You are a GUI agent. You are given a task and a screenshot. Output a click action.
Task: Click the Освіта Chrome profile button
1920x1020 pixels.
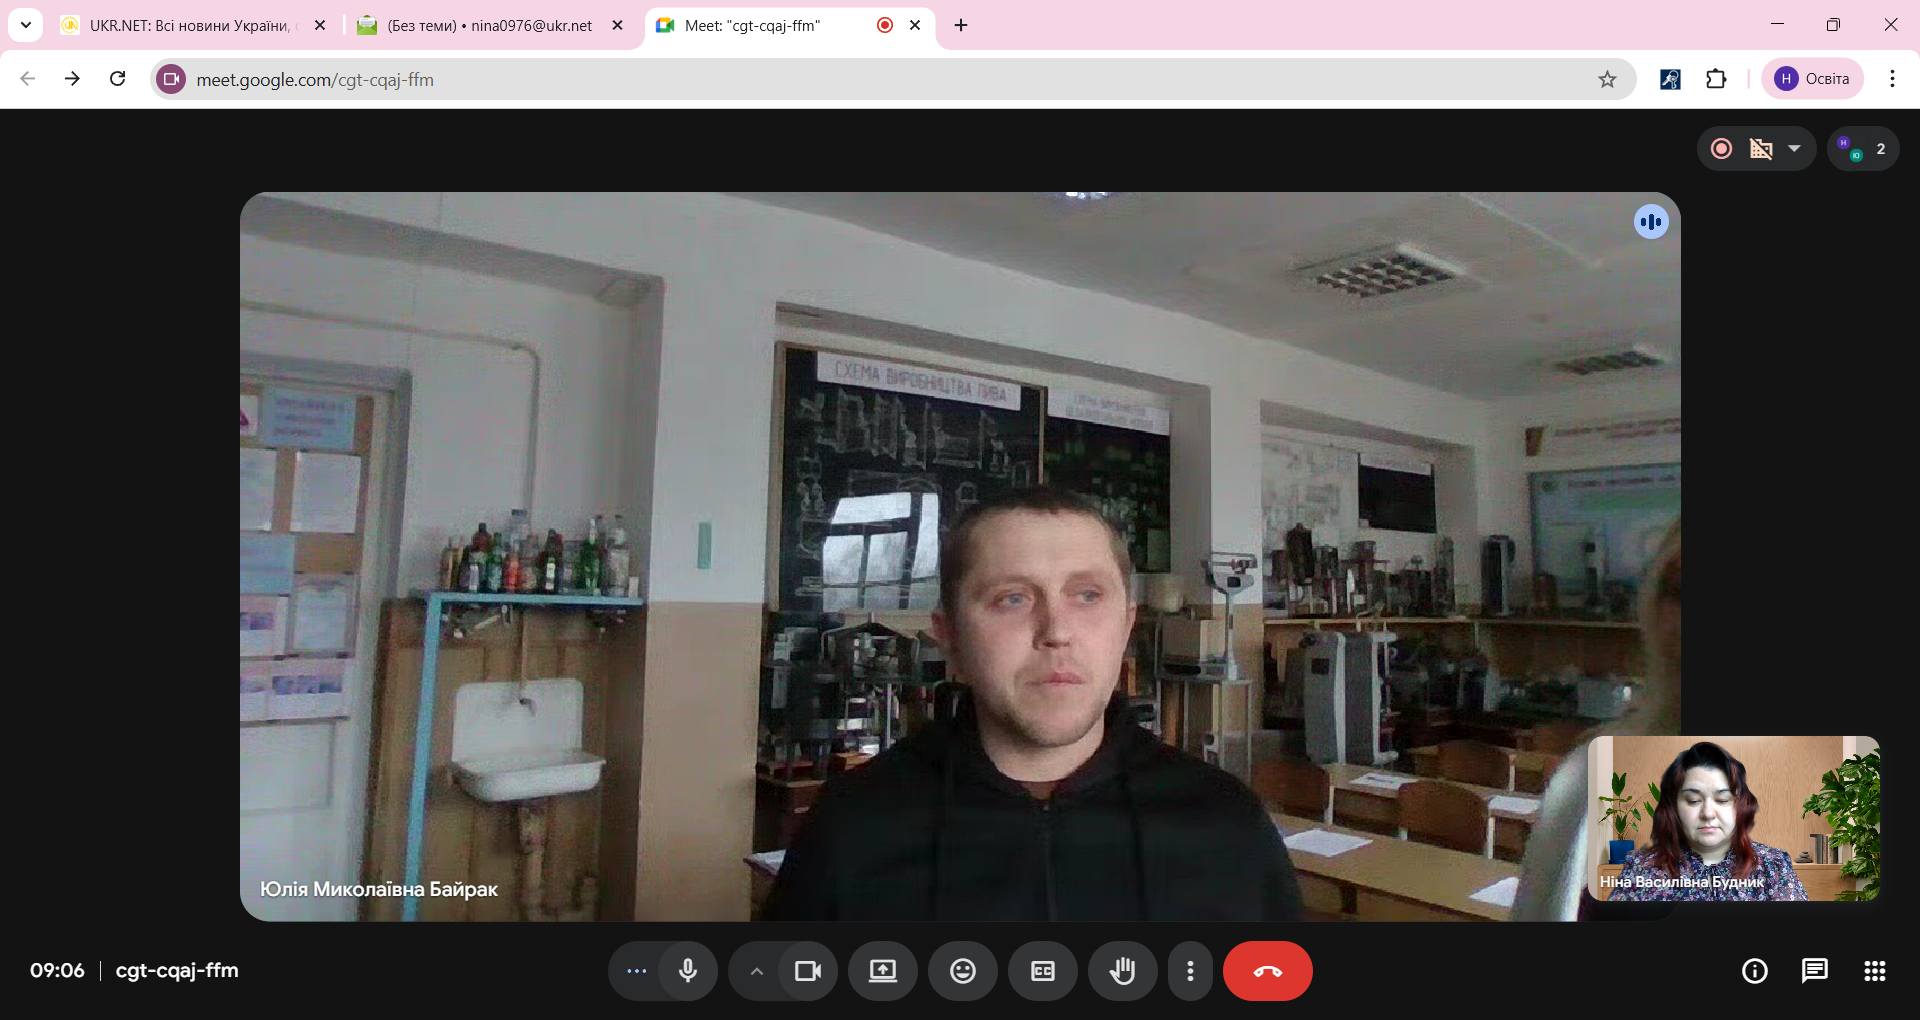[1812, 79]
